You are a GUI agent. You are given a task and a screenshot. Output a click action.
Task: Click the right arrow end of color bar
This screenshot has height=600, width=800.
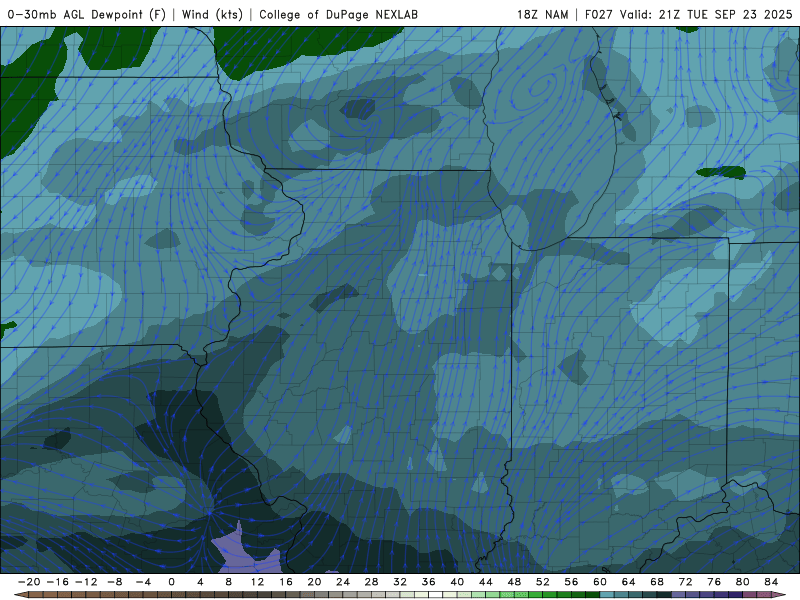pos(780,595)
